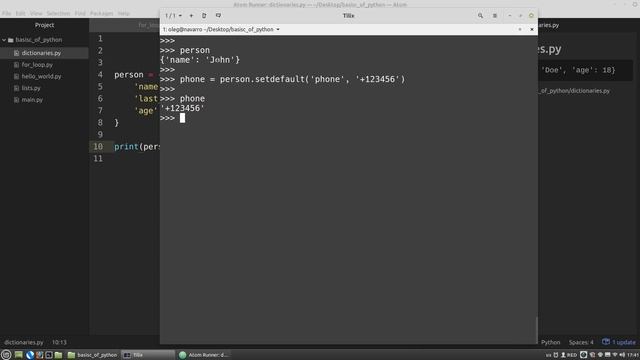The width and height of the screenshot is (640, 360).
Task: Click the network icon in system tray
Action: tap(615, 355)
